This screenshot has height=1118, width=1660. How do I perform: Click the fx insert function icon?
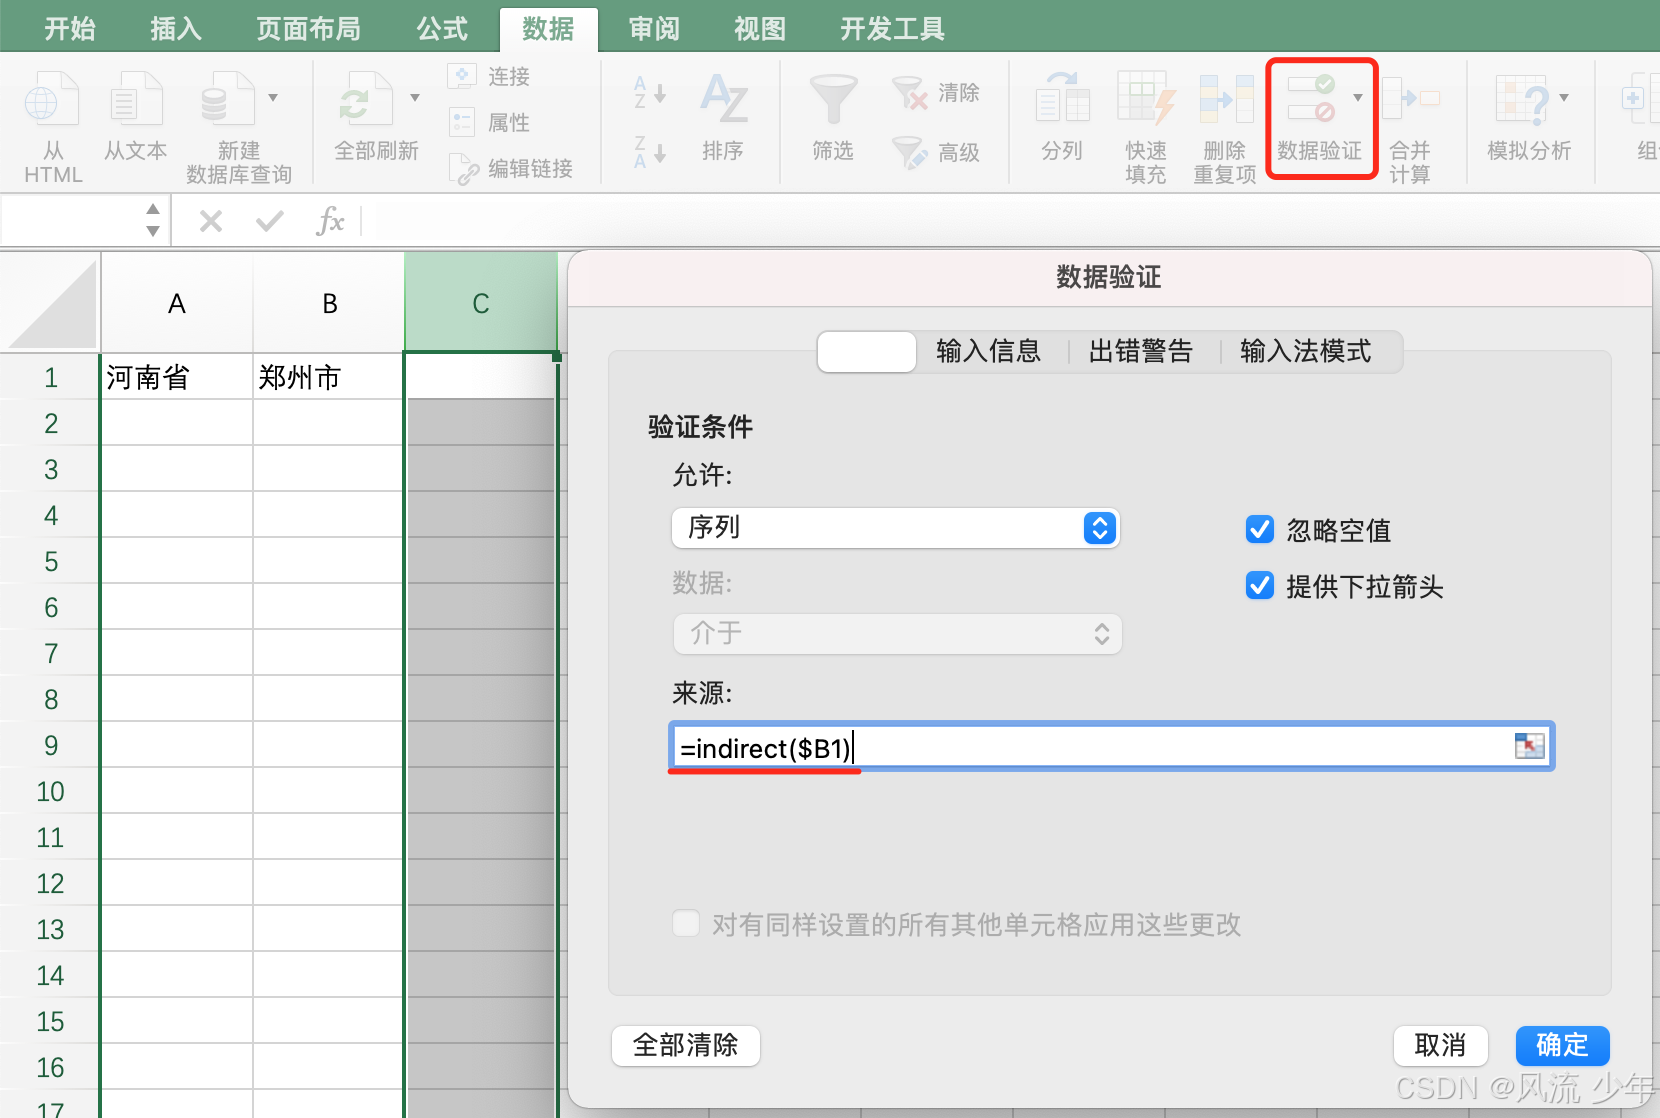330,221
